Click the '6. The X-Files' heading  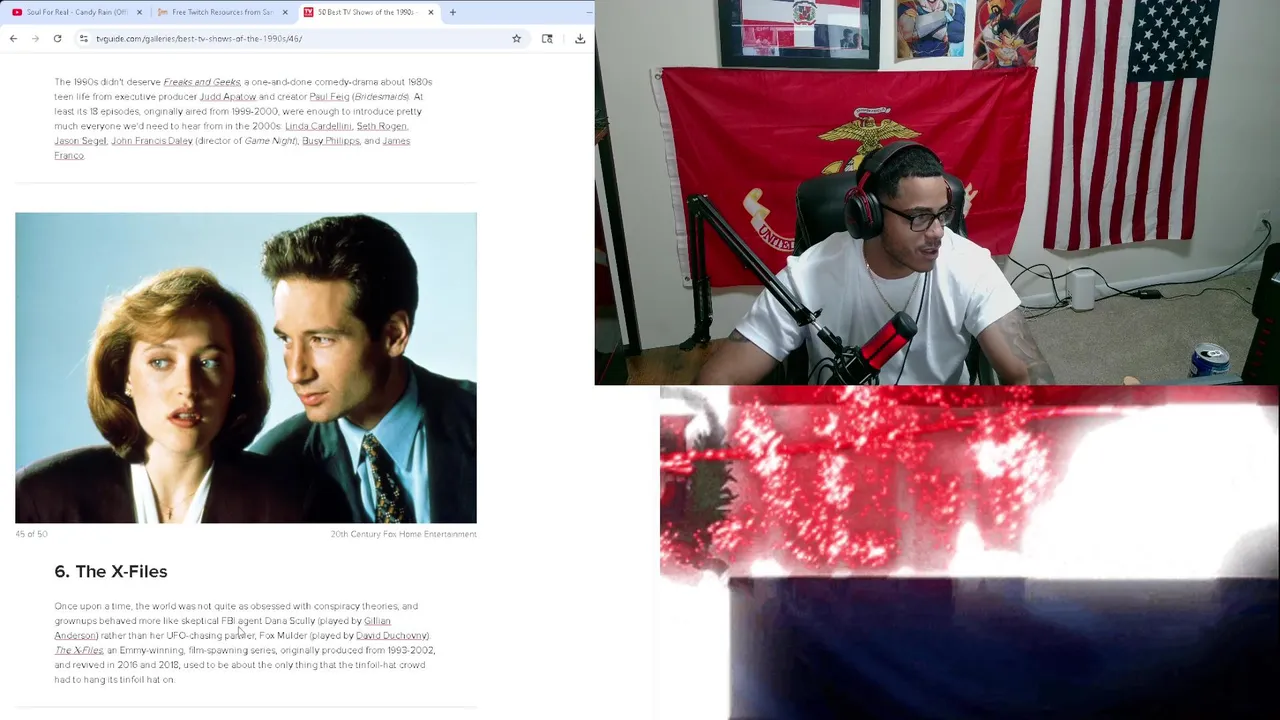click(x=111, y=571)
